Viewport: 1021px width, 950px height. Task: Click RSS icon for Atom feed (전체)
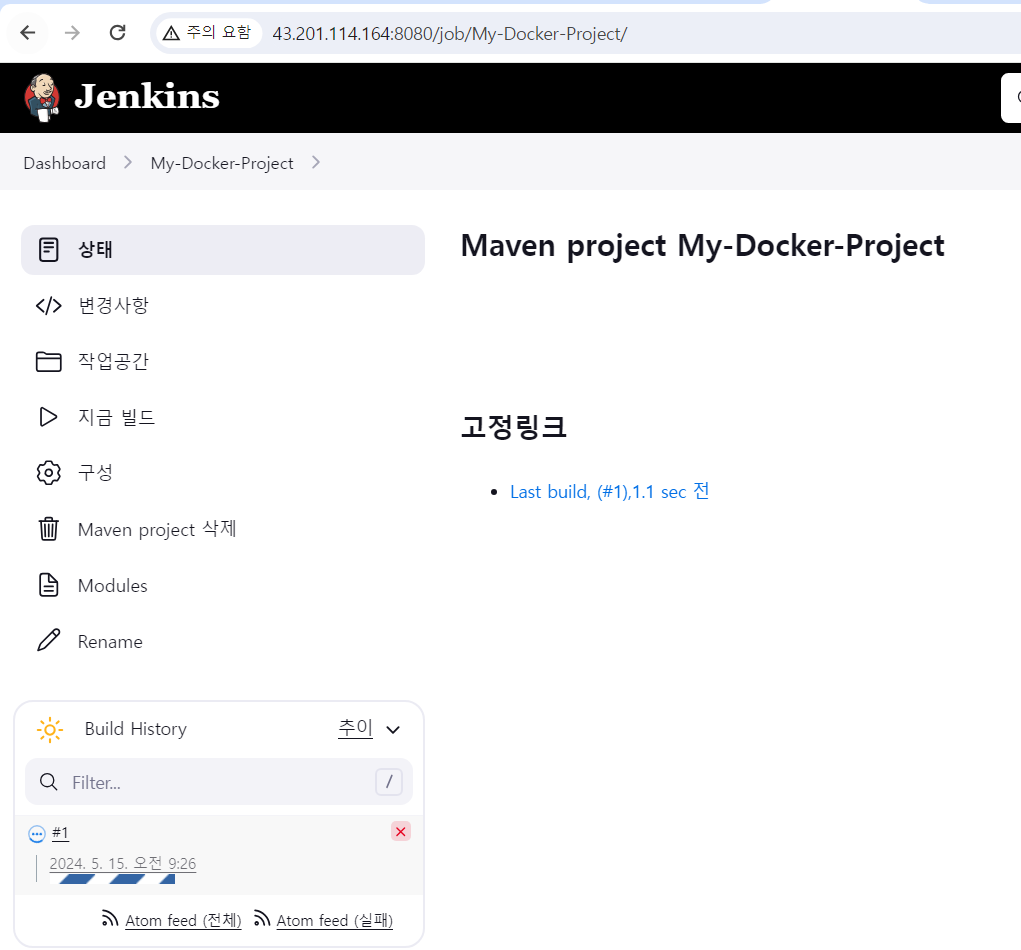(x=109, y=918)
